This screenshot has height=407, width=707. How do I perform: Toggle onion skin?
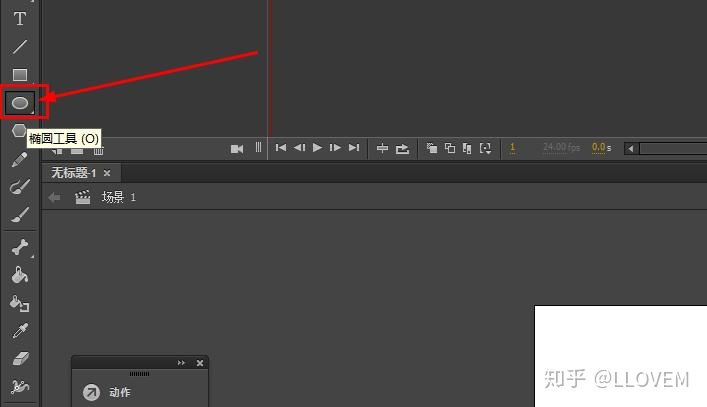[x=432, y=148]
